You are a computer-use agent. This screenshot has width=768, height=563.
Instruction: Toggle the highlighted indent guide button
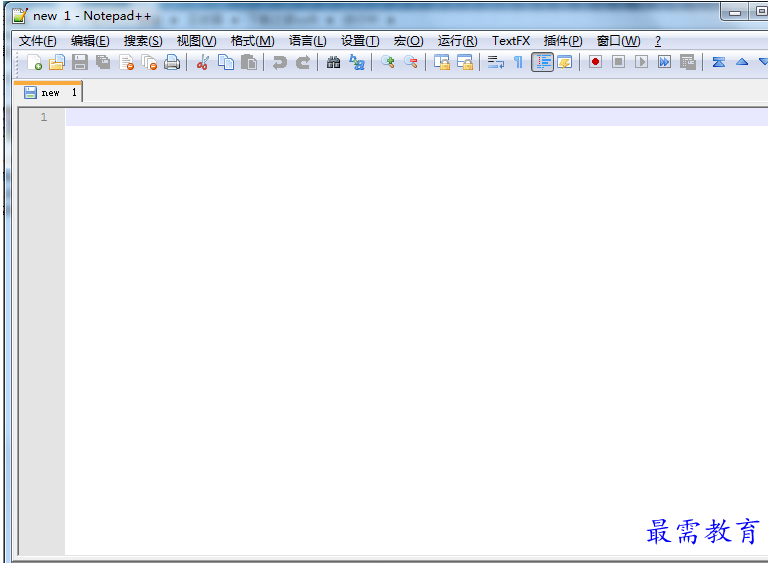click(x=542, y=62)
